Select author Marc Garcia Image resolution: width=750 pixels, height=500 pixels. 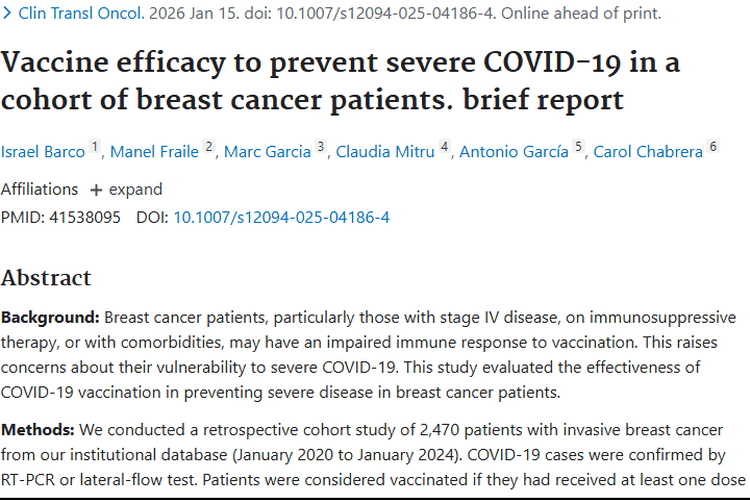click(x=267, y=152)
